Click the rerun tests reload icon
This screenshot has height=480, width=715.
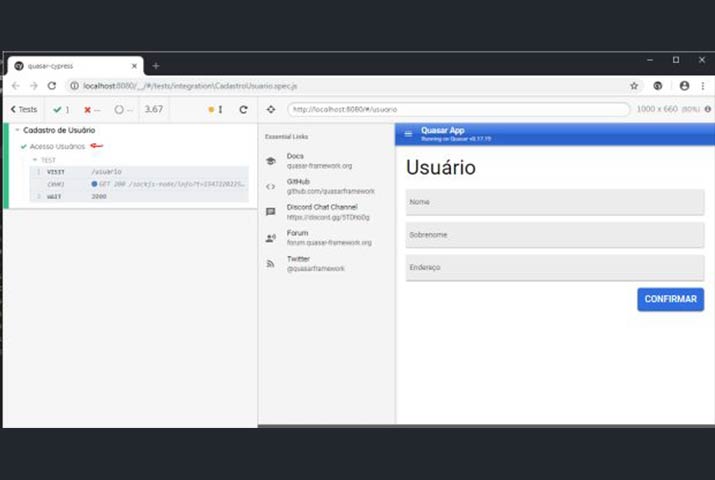(x=243, y=109)
